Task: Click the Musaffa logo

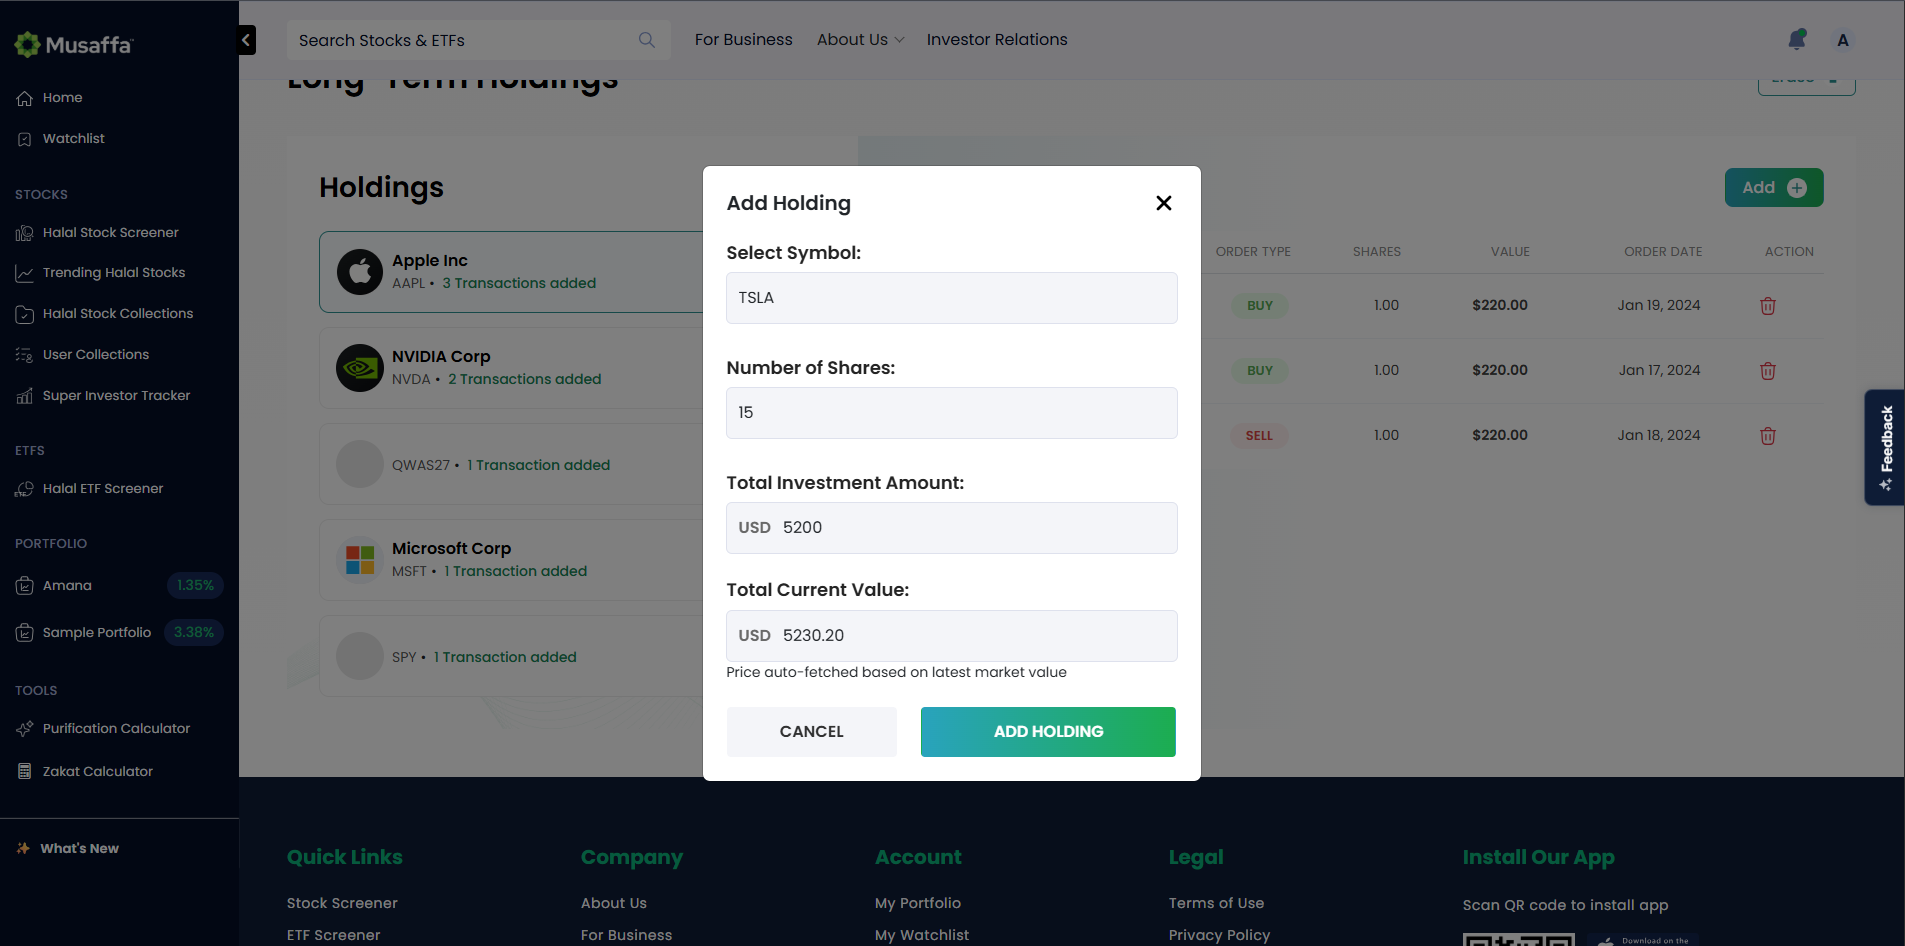Action: [x=73, y=44]
